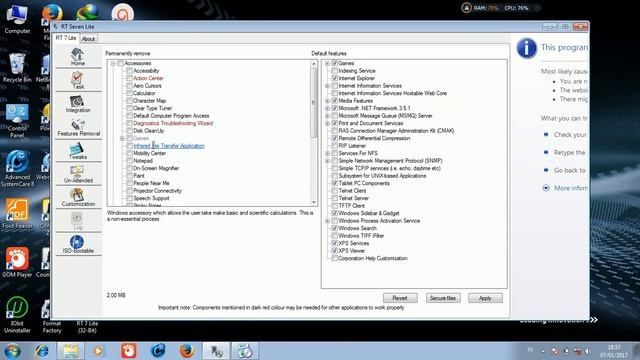Check the Paint removal checkbox
640x360 pixels.
tap(129, 176)
